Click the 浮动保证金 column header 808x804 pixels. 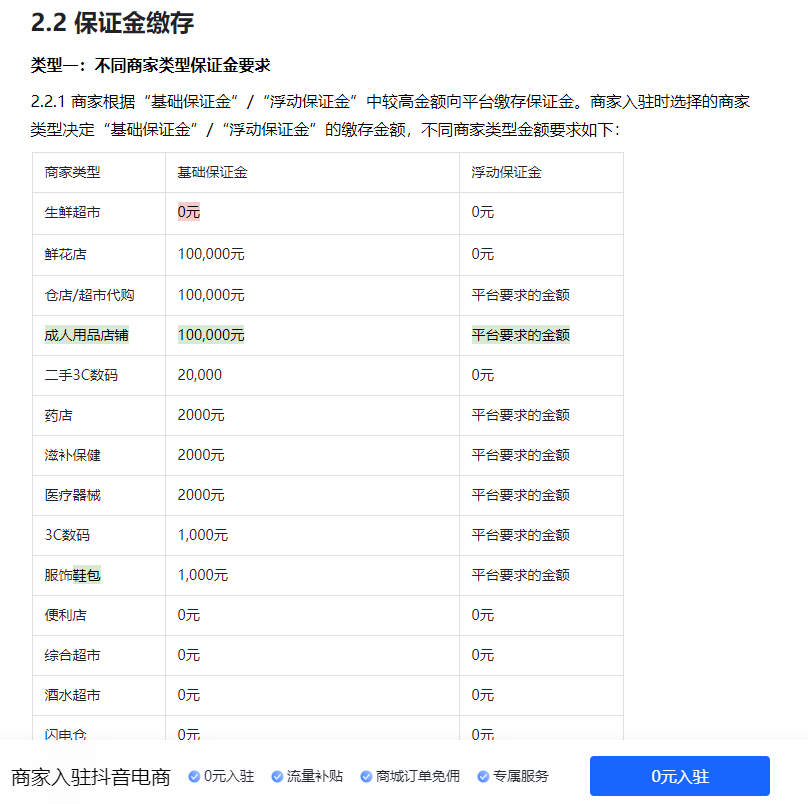coord(506,172)
